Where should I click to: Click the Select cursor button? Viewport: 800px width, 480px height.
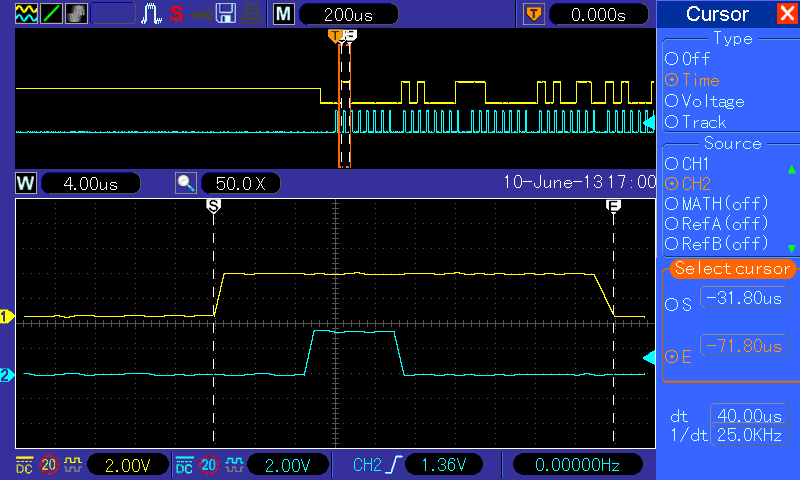click(x=732, y=268)
